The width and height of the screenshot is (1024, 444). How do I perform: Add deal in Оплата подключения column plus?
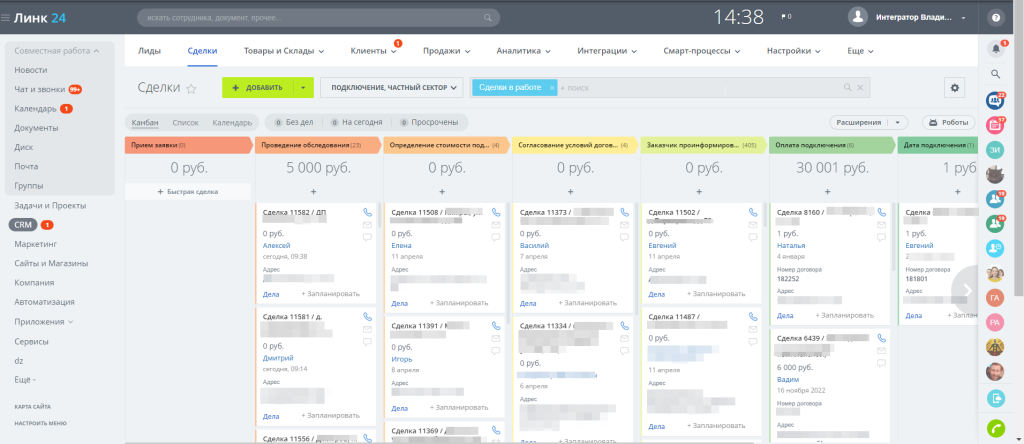point(827,192)
